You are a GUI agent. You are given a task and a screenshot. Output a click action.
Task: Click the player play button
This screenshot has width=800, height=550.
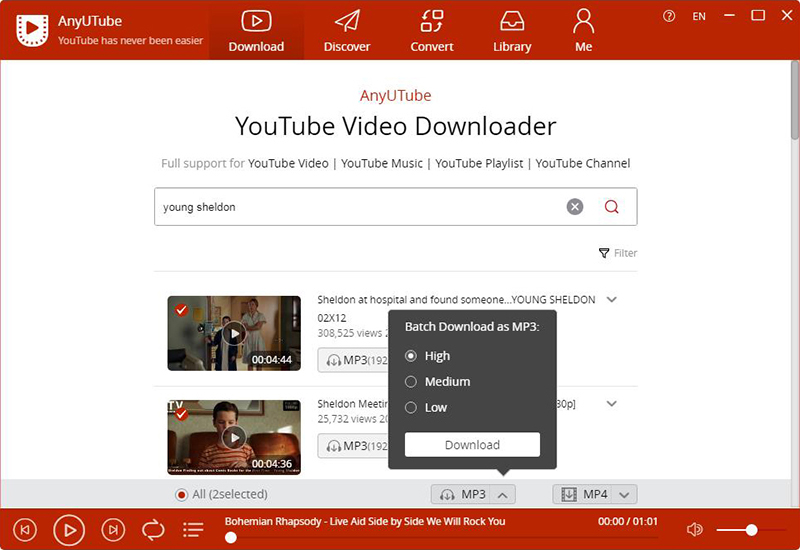[69, 530]
